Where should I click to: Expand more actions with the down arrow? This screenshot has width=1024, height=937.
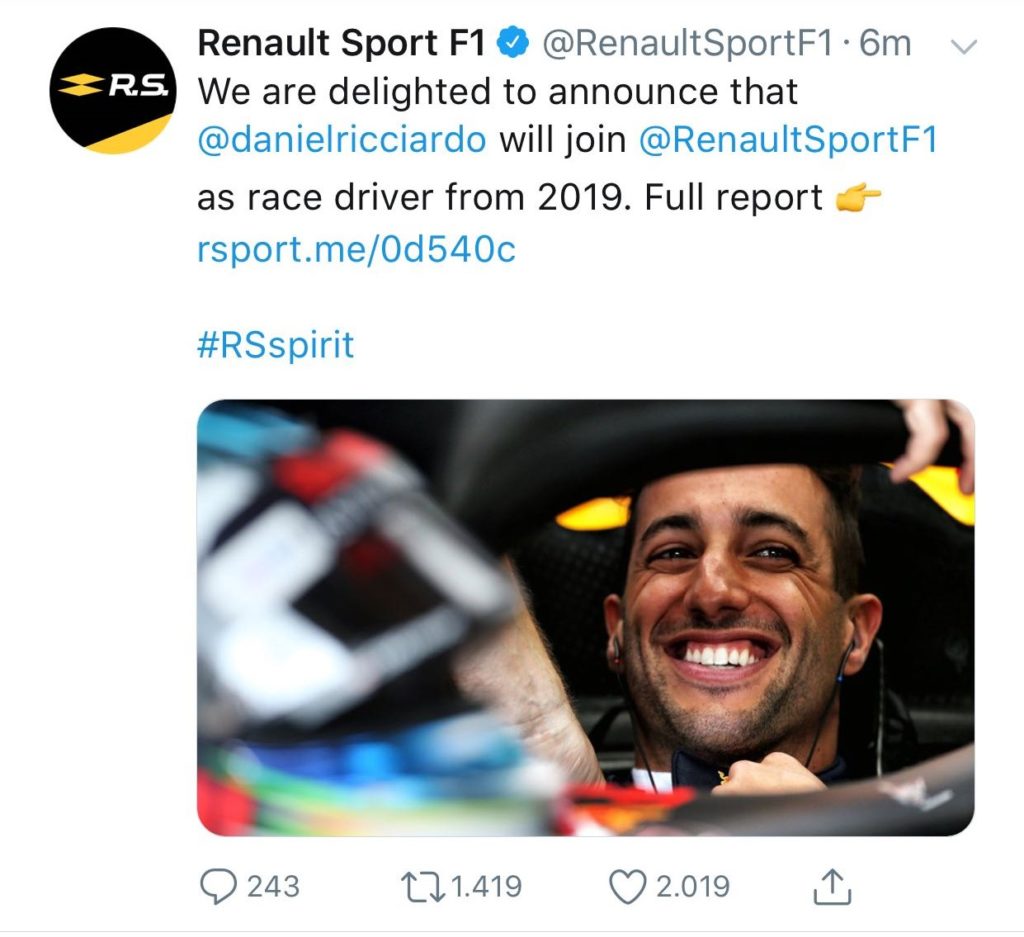click(962, 45)
